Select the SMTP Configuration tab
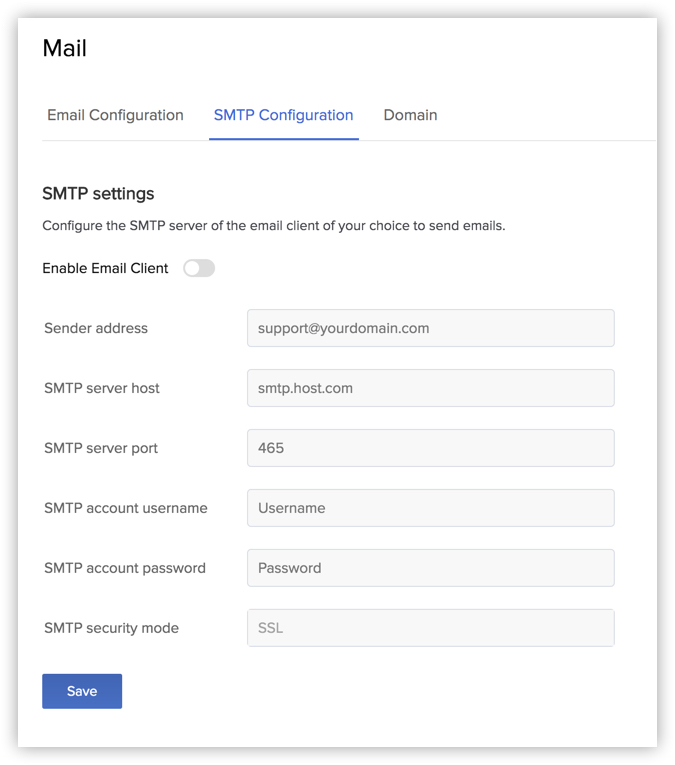 pos(283,115)
